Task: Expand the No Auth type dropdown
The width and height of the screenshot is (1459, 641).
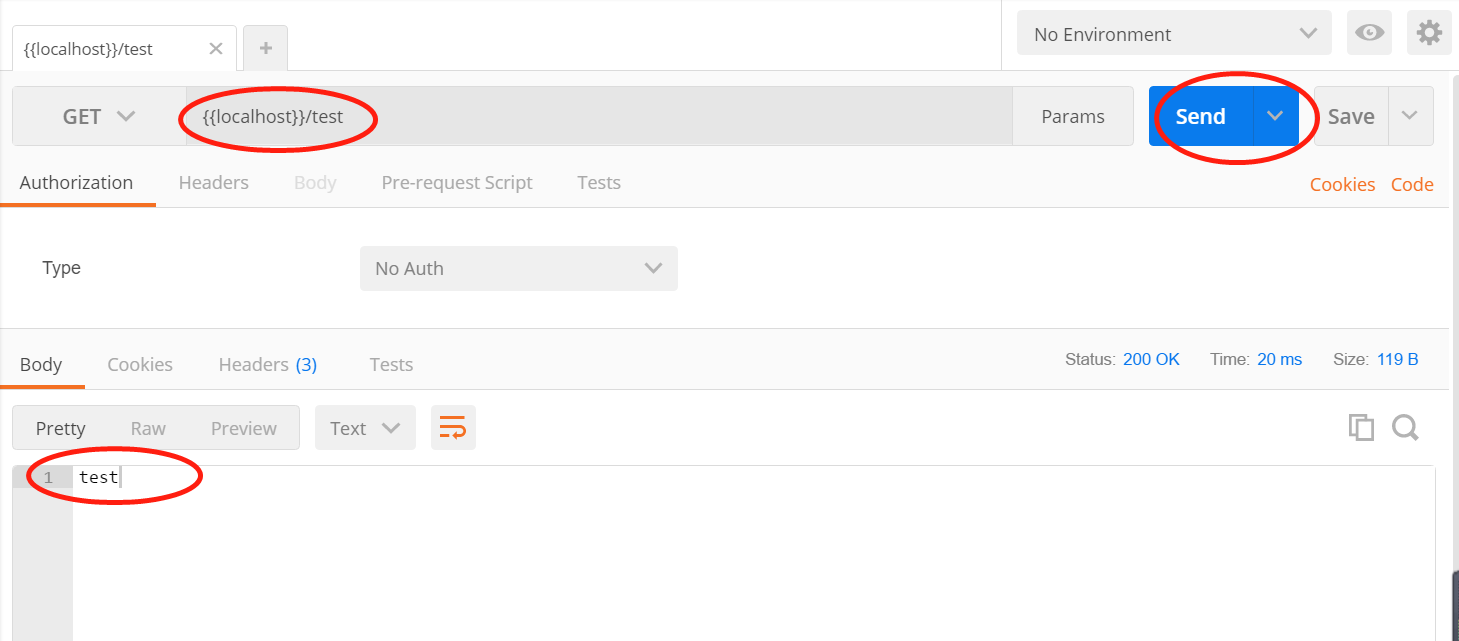Action: point(519,268)
